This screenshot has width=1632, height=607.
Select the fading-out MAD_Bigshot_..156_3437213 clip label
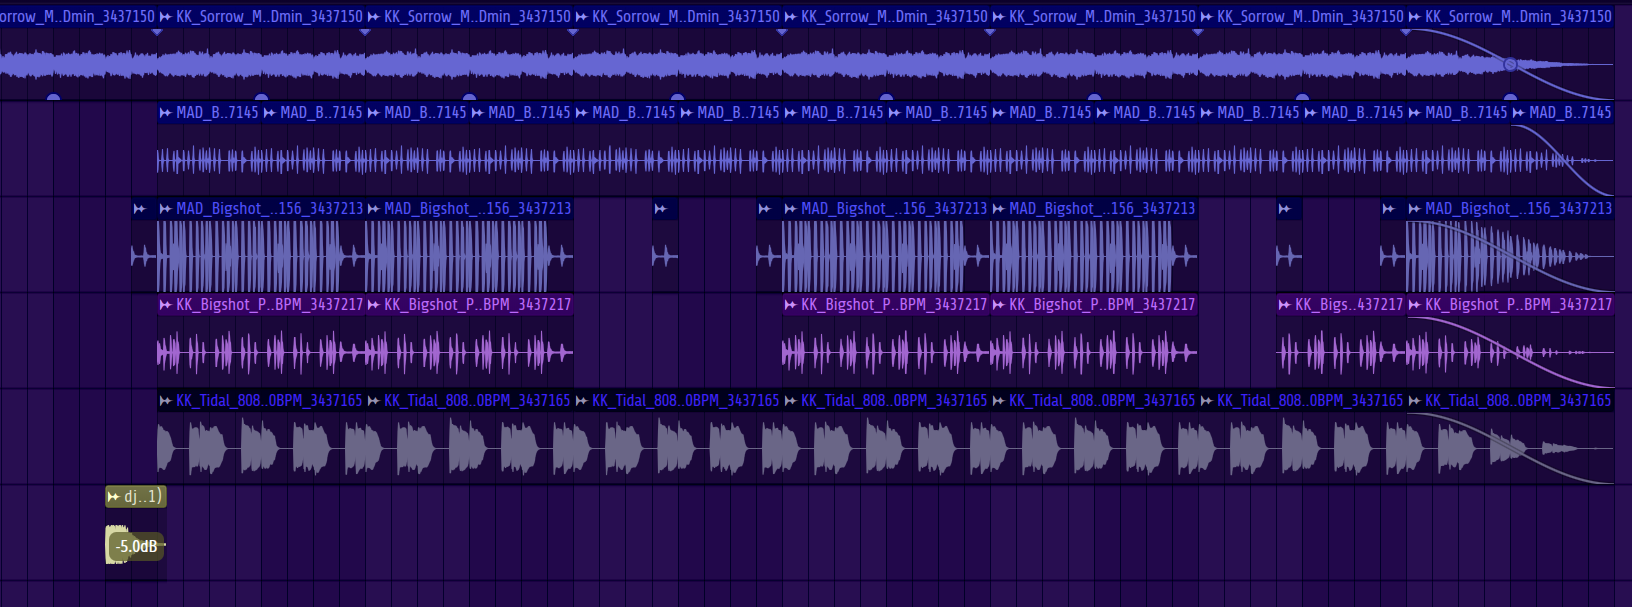(x=1518, y=208)
